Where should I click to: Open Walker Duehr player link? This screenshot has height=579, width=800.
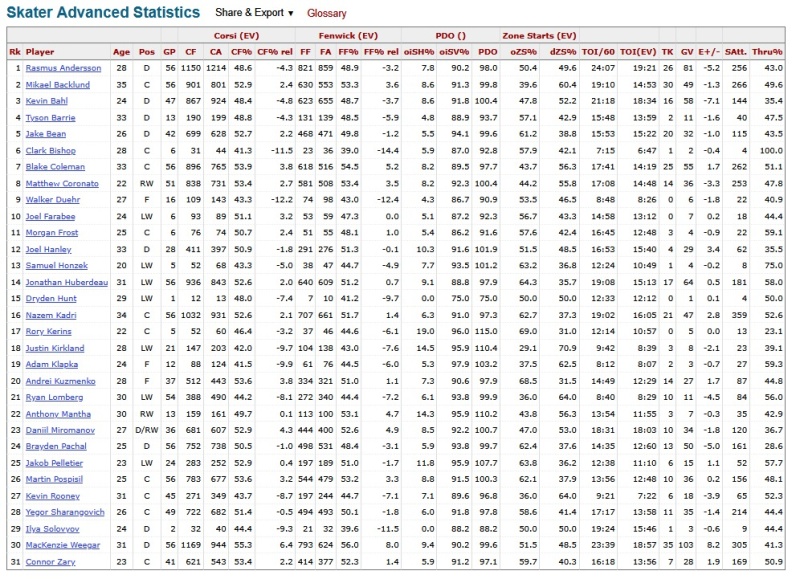[53, 199]
